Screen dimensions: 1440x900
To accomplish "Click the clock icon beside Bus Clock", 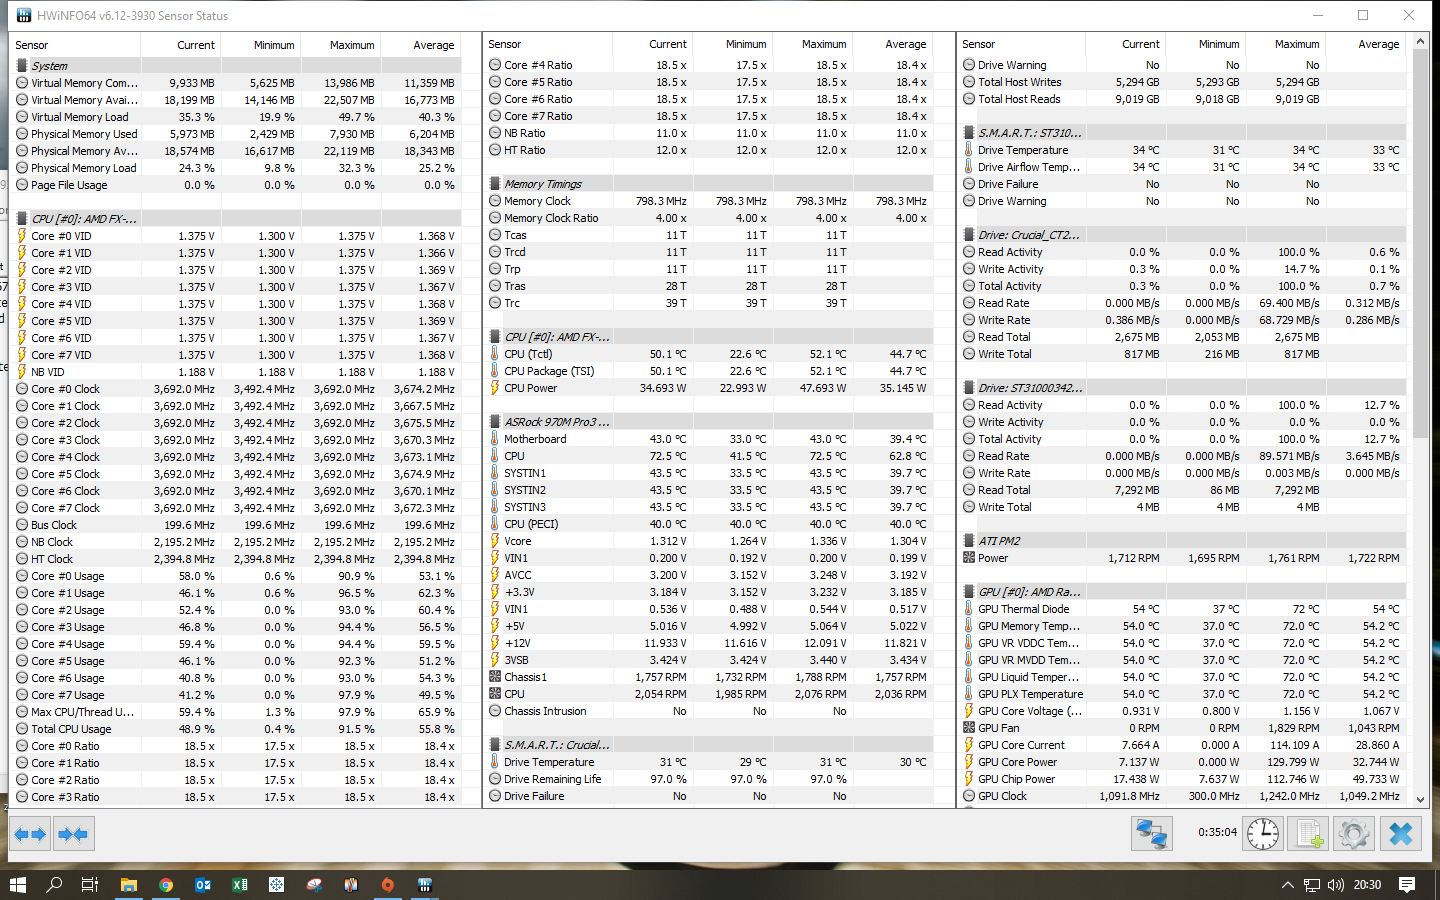I will coord(22,525).
